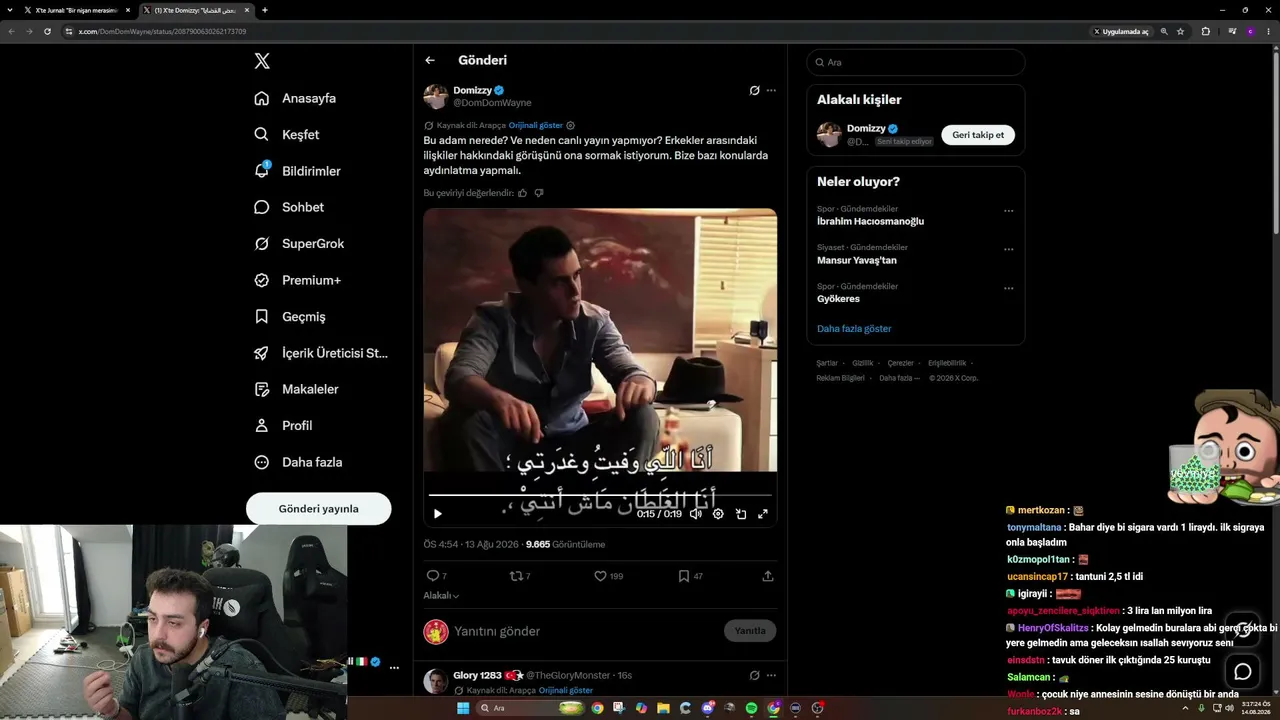Open Geçmiş bookmarks item
The height and width of the screenshot is (720, 1280).
tap(290, 316)
